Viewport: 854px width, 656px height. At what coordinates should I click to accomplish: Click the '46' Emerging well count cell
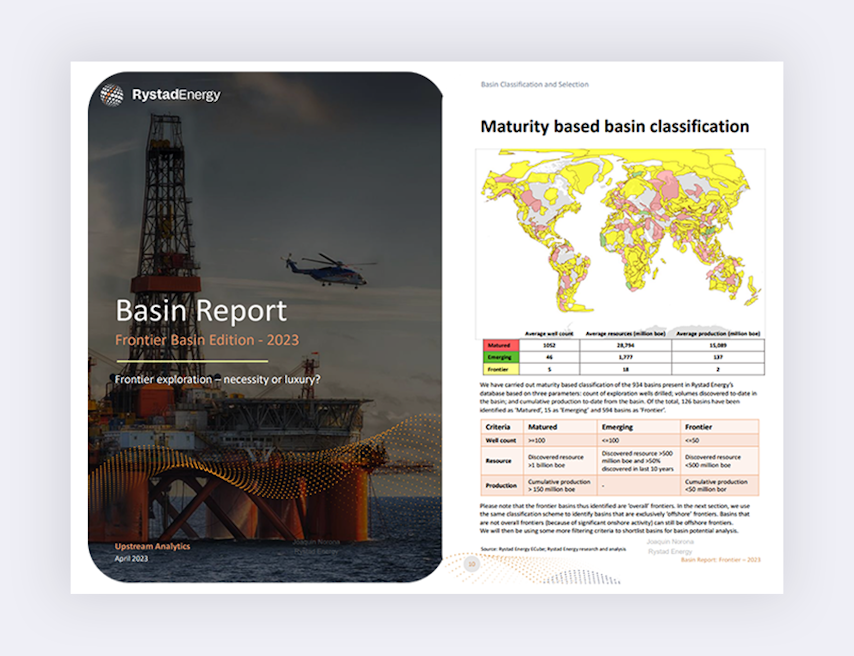(x=549, y=357)
